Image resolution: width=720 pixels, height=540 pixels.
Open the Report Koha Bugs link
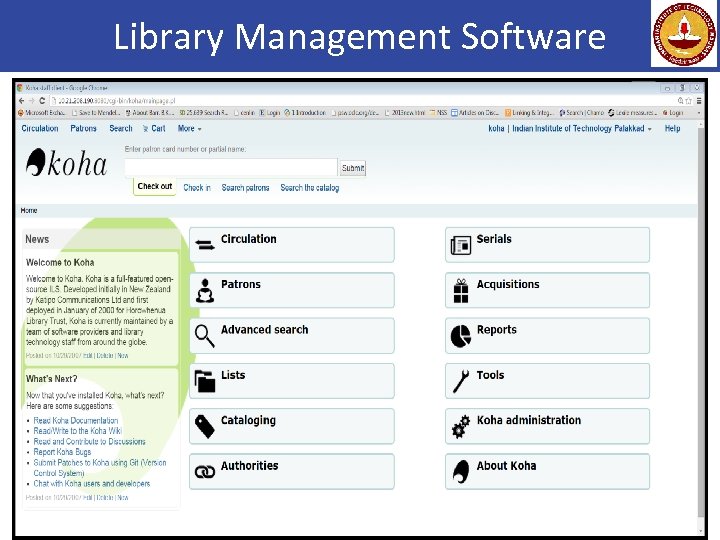click(x=62, y=452)
